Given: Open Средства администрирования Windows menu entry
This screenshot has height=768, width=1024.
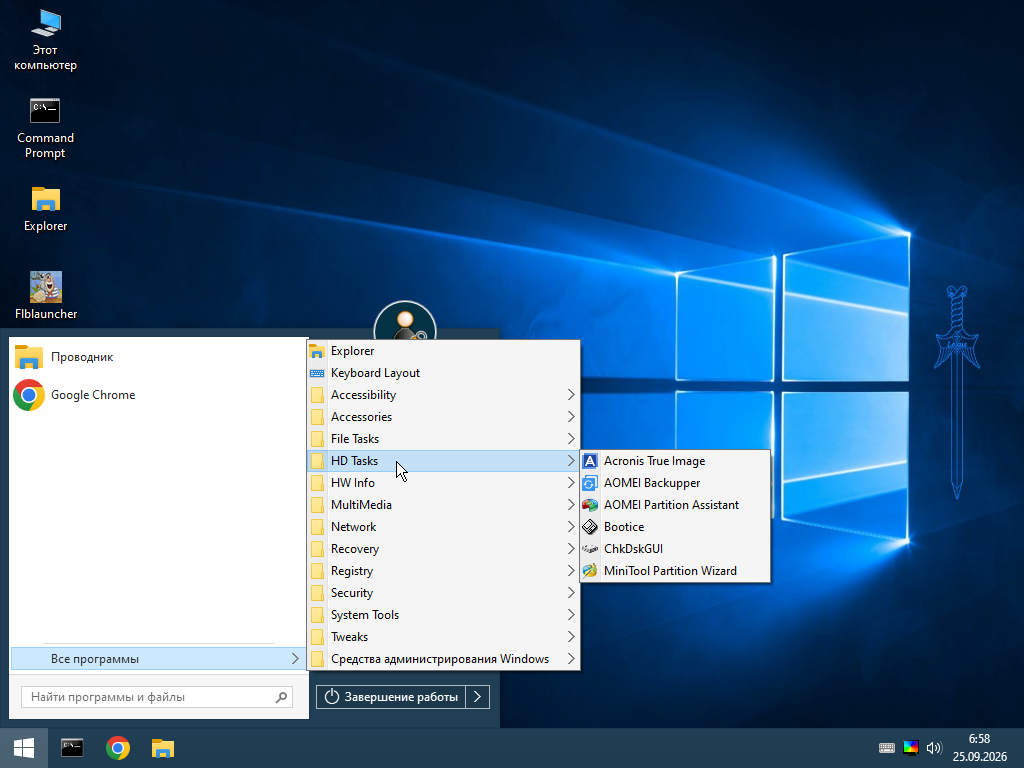Looking at the screenshot, I should point(443,658).
